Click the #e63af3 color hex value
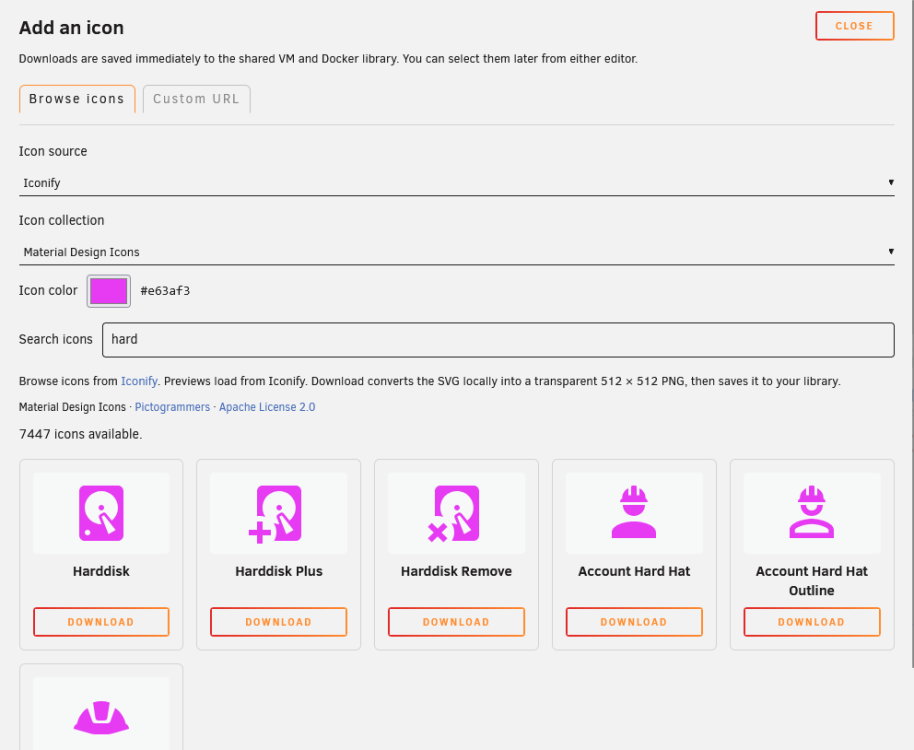The width and height of the screenshot is (914, 750). tap(165, 291)
